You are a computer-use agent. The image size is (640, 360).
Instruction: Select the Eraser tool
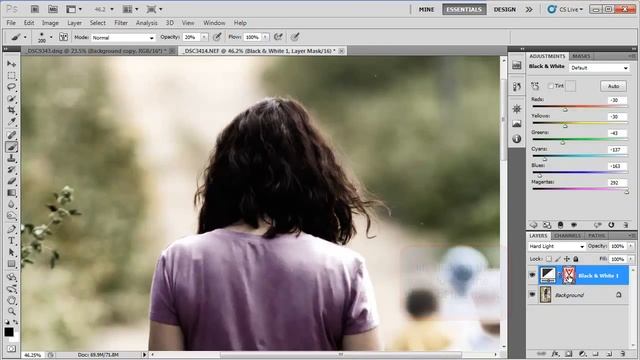[11, 181]
